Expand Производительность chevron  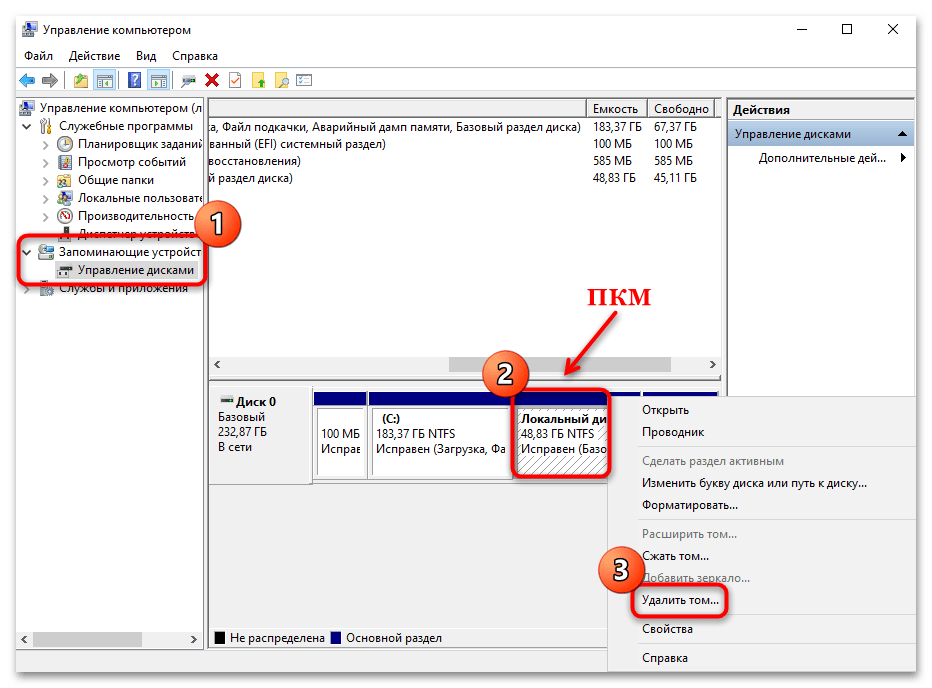pos(46,216)
